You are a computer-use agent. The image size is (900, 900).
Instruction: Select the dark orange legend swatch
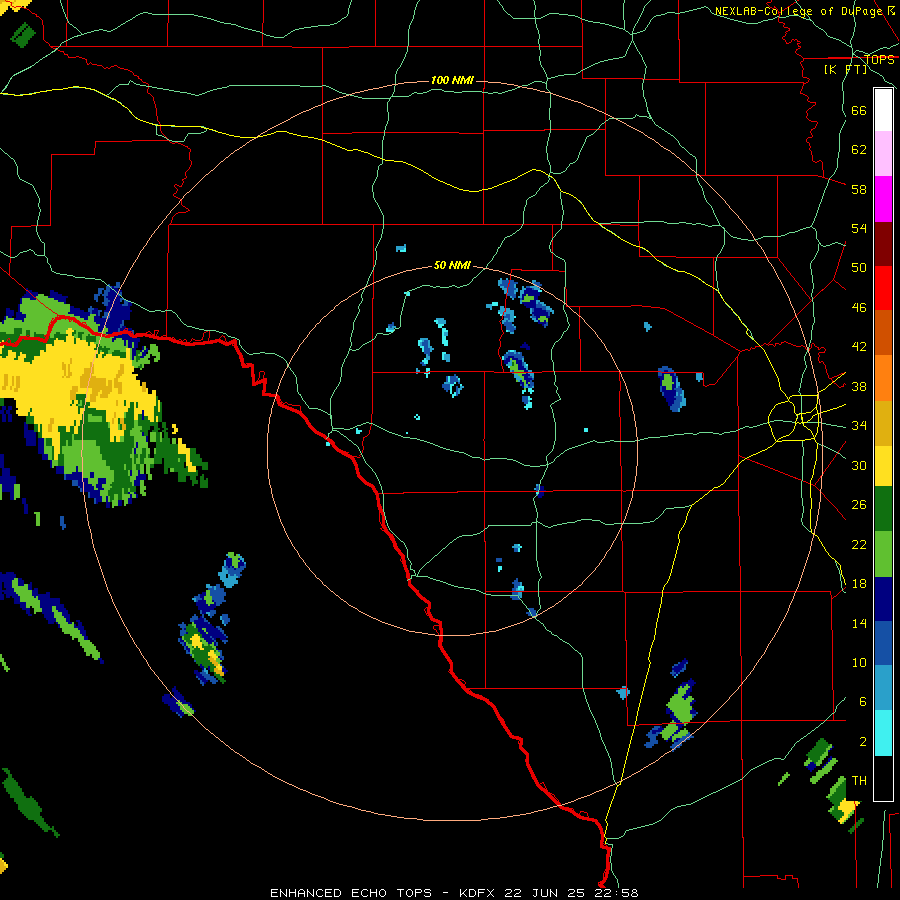(x=883, y=333)
